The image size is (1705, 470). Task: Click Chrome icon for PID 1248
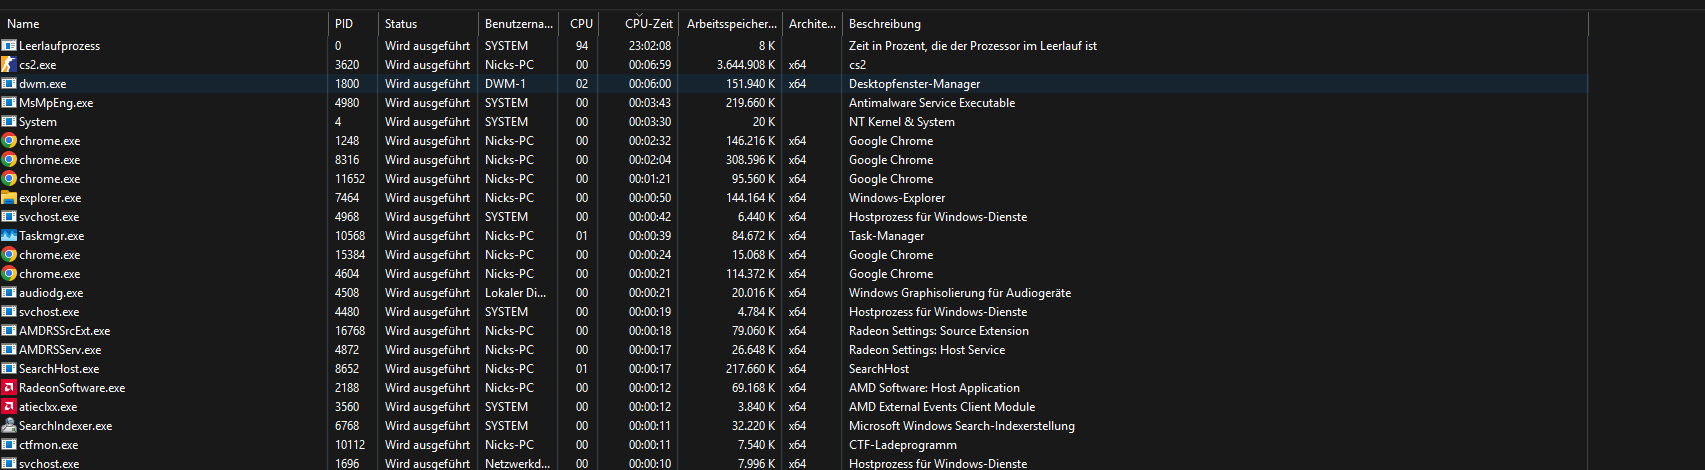9,141
